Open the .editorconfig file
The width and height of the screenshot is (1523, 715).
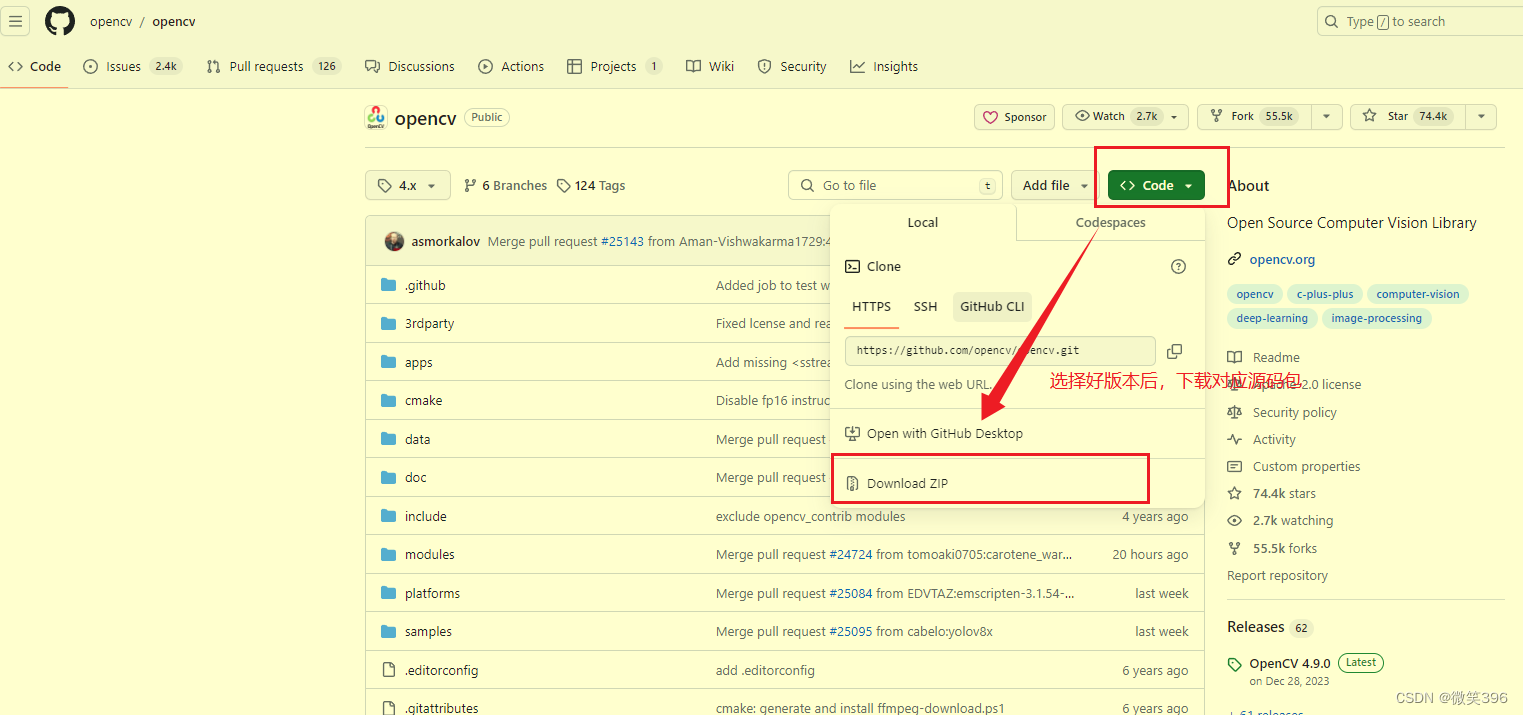(x=441, y=671)
